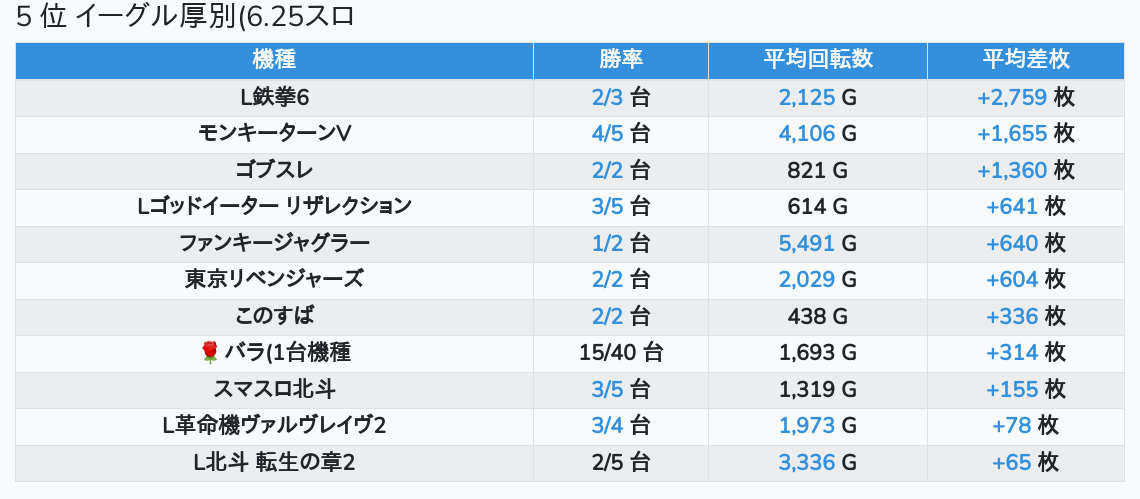Open the 2,029 link for 東京リベンジャーズ
The image size is (1140, 499).
[x=807, y=279]
